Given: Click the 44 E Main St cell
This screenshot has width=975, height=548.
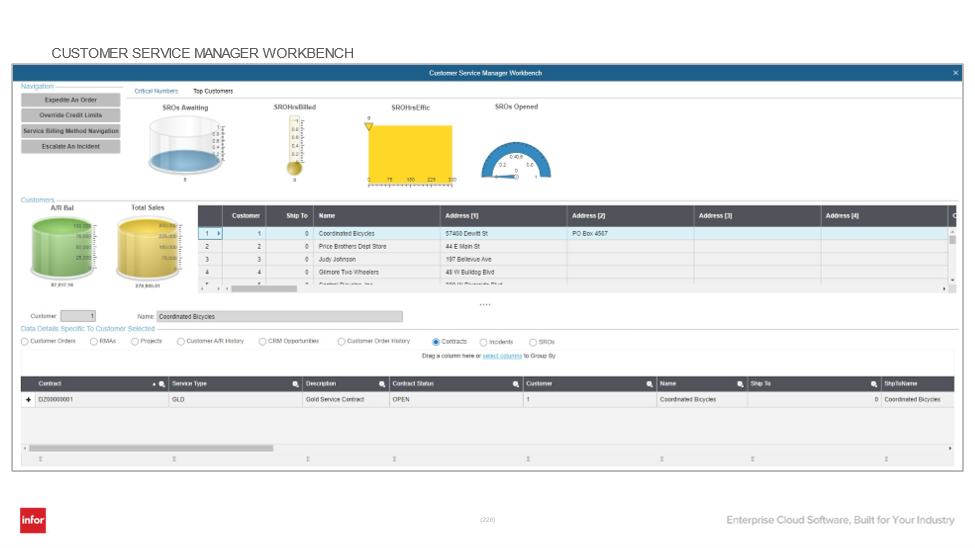Looking at the screenshot, I should 503,247.
